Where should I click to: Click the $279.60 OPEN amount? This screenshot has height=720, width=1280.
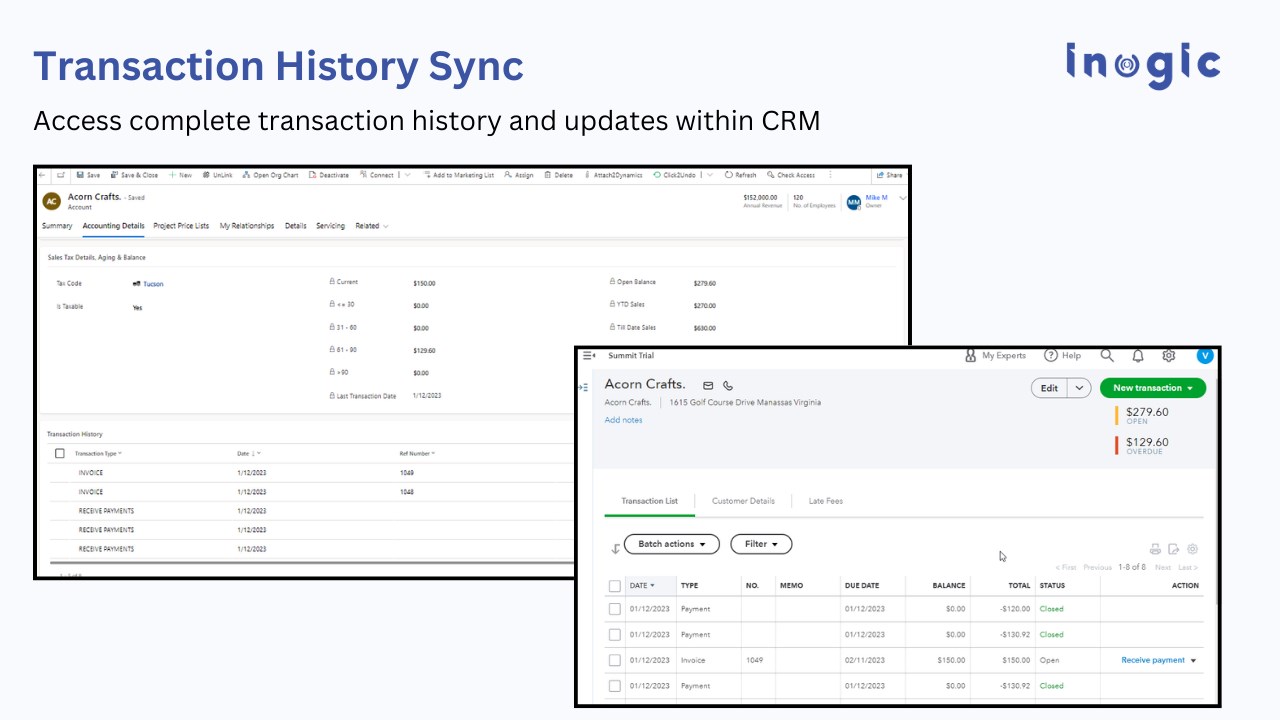1147,412
